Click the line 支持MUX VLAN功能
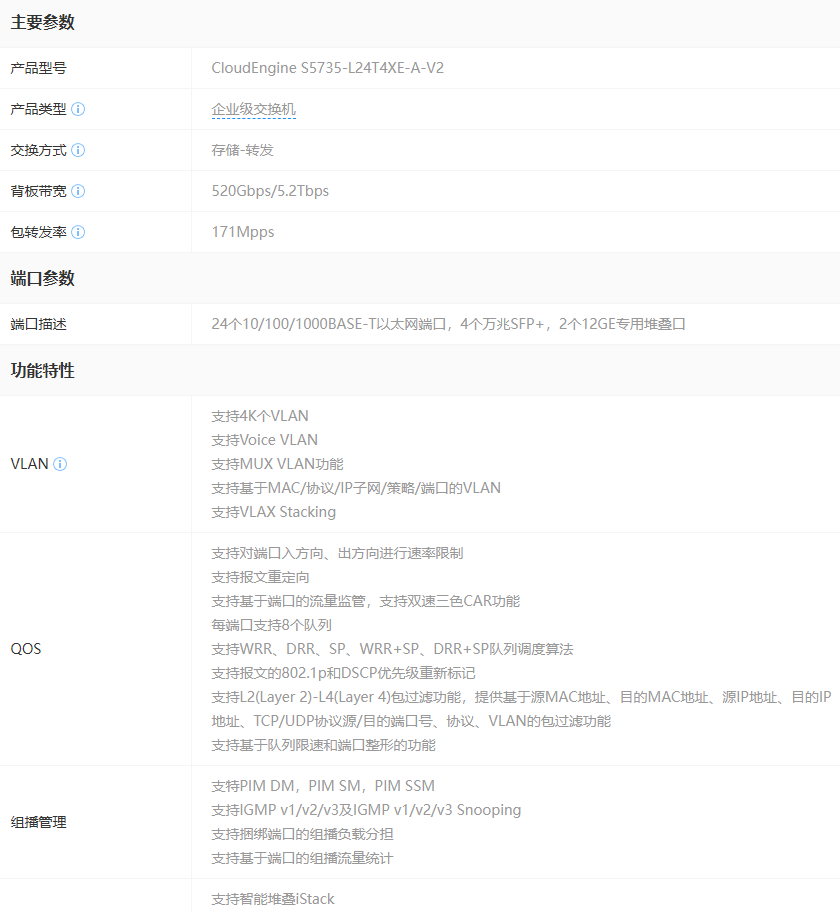This screenshot has width=840, height=912. [277, 464]
